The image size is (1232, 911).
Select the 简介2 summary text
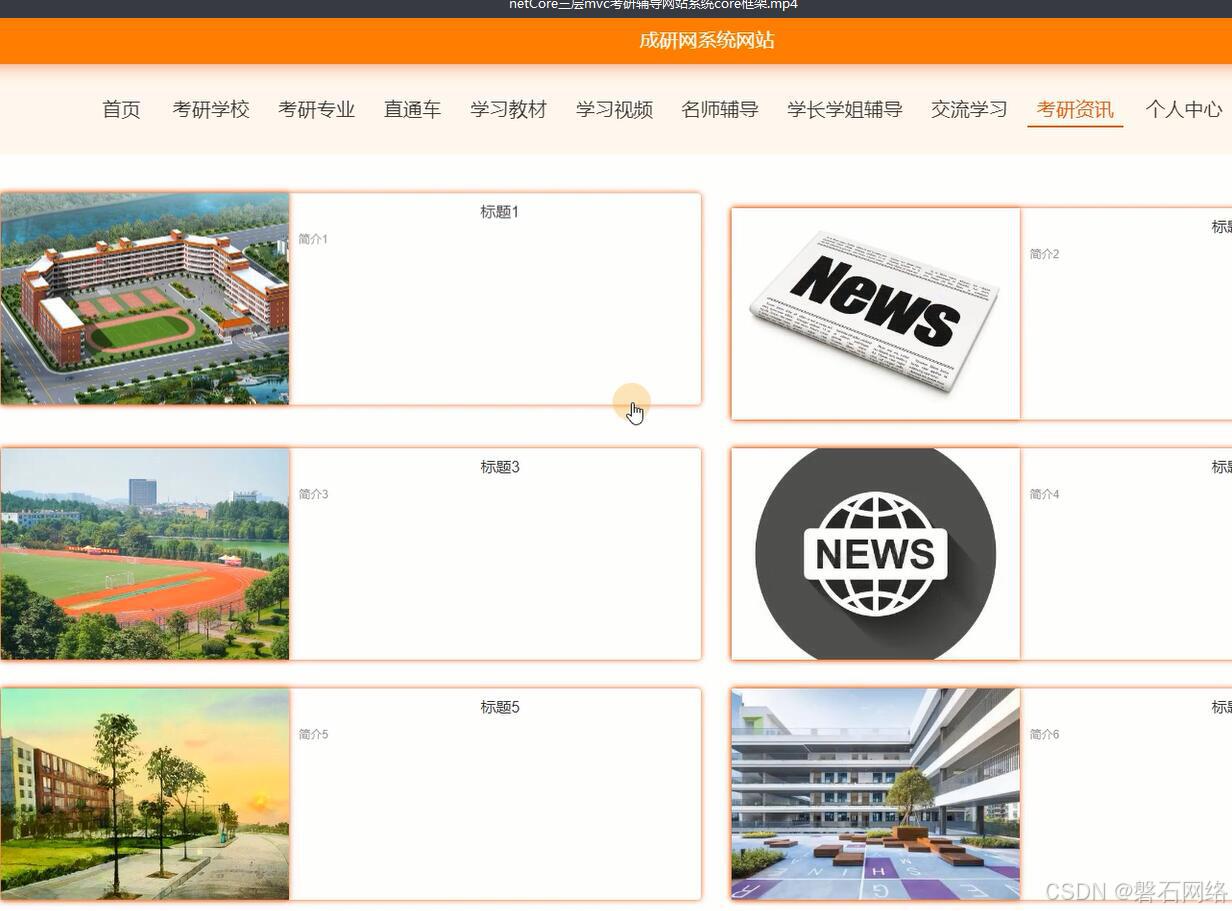[x=1045, y=254]
